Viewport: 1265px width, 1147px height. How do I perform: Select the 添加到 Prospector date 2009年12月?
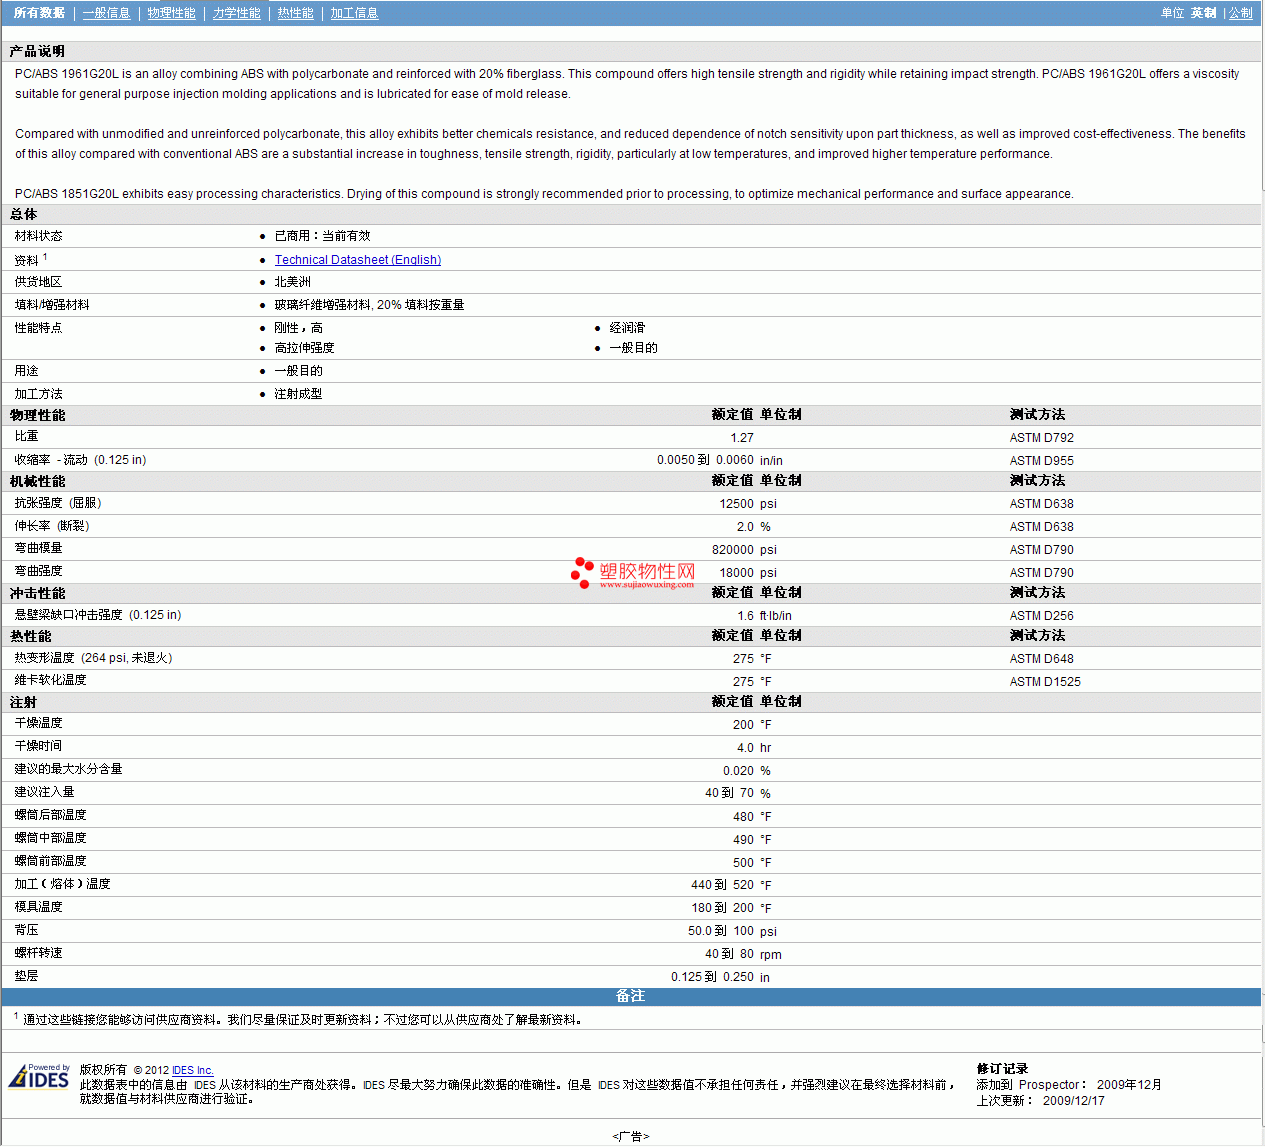(1129, 1085)
